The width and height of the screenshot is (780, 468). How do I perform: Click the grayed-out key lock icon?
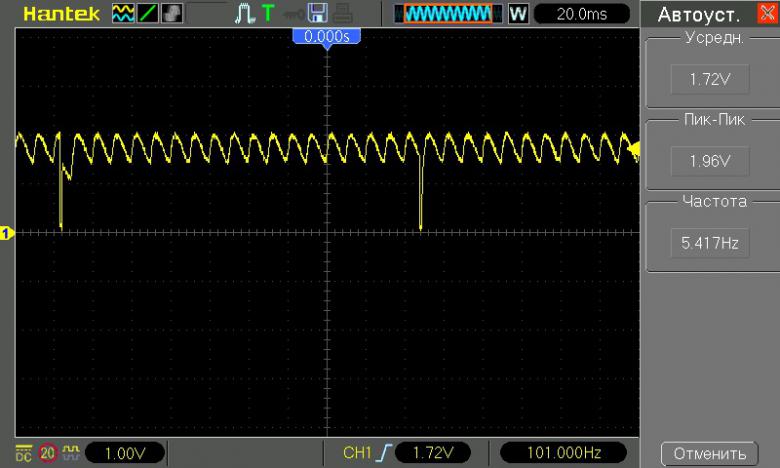292,15
